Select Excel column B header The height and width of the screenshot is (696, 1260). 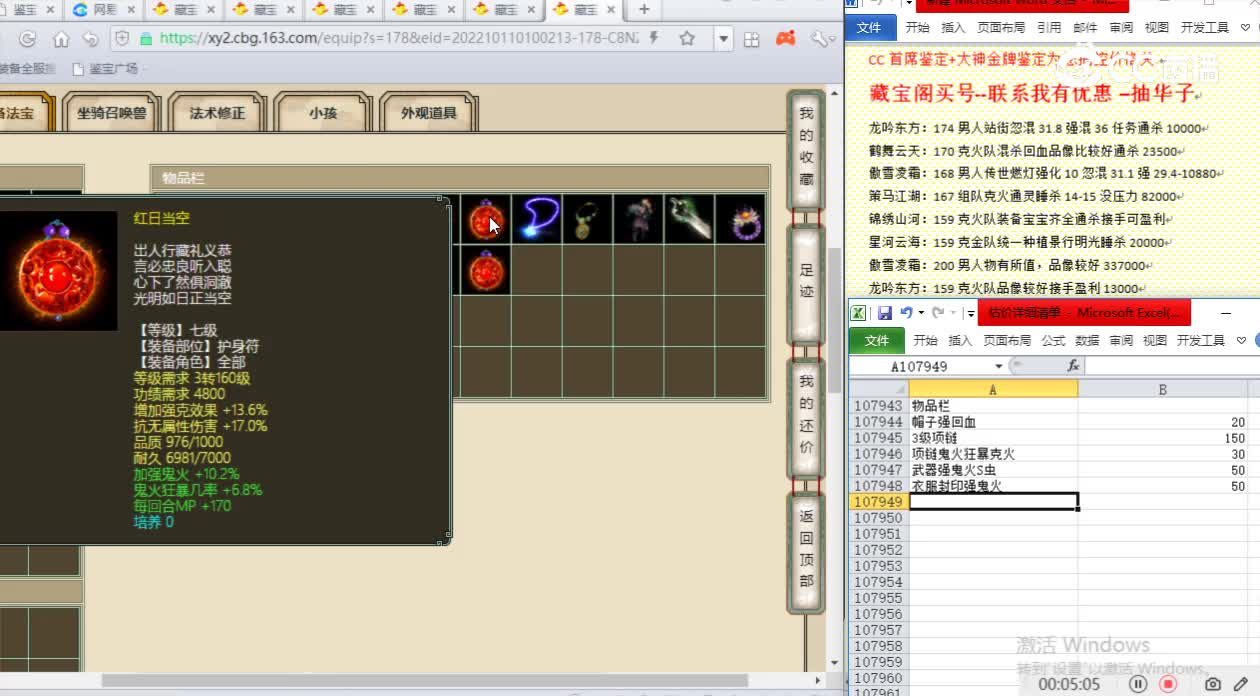1163,389
